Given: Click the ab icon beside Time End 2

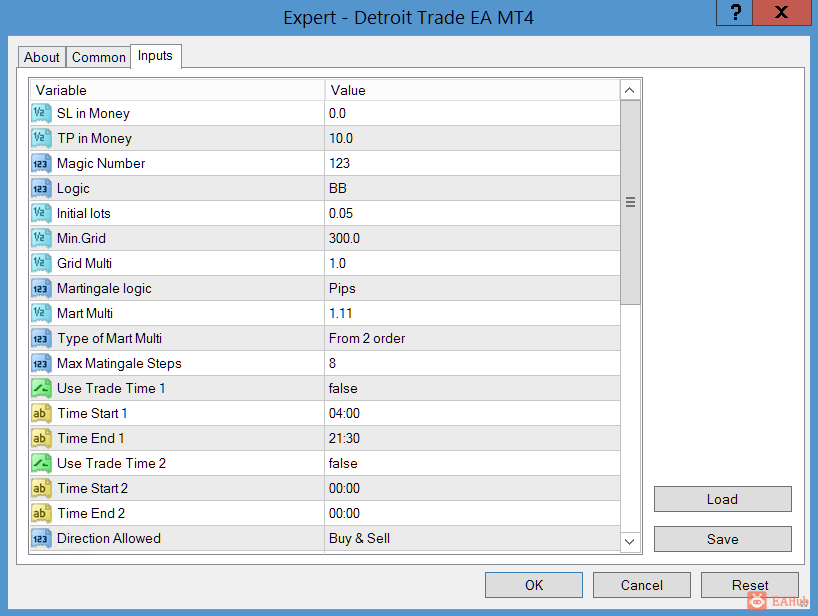Looking at the screenshot, I should (x=41, y=514).
